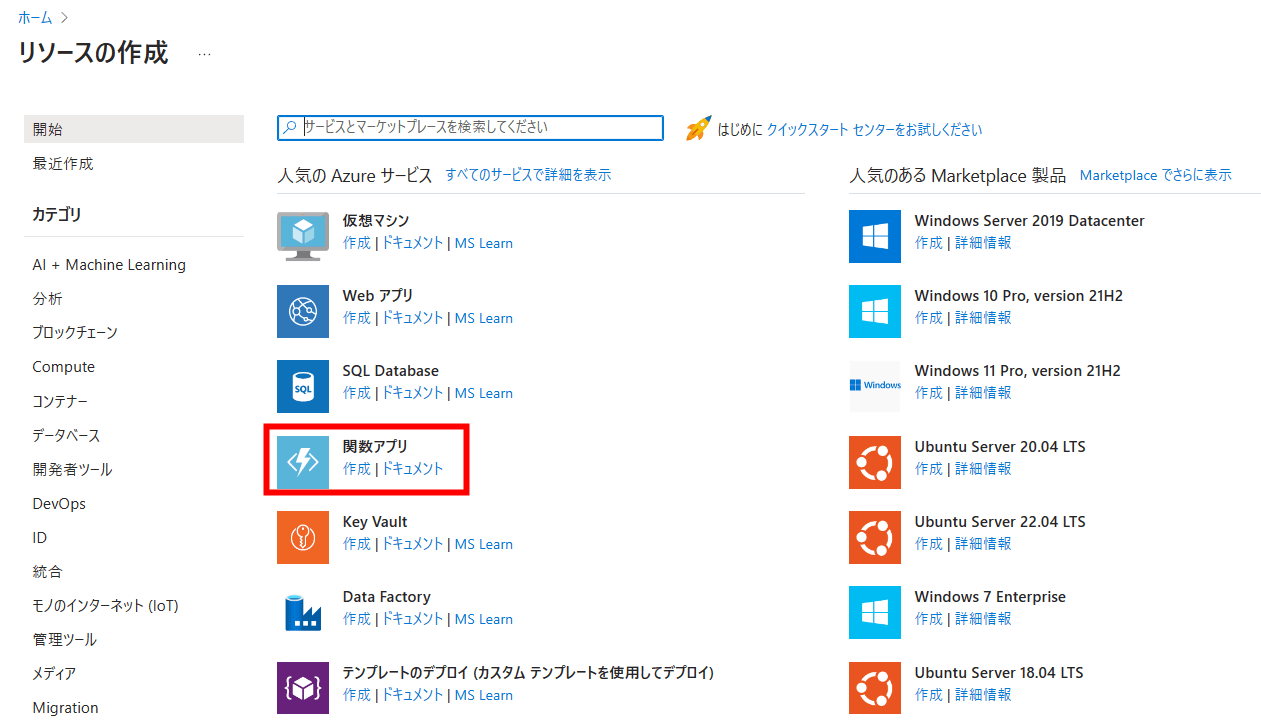Viewport: 1261px width, 728px height.
Task: Click the Data Factory icon
Action: [x=302, y=613]
